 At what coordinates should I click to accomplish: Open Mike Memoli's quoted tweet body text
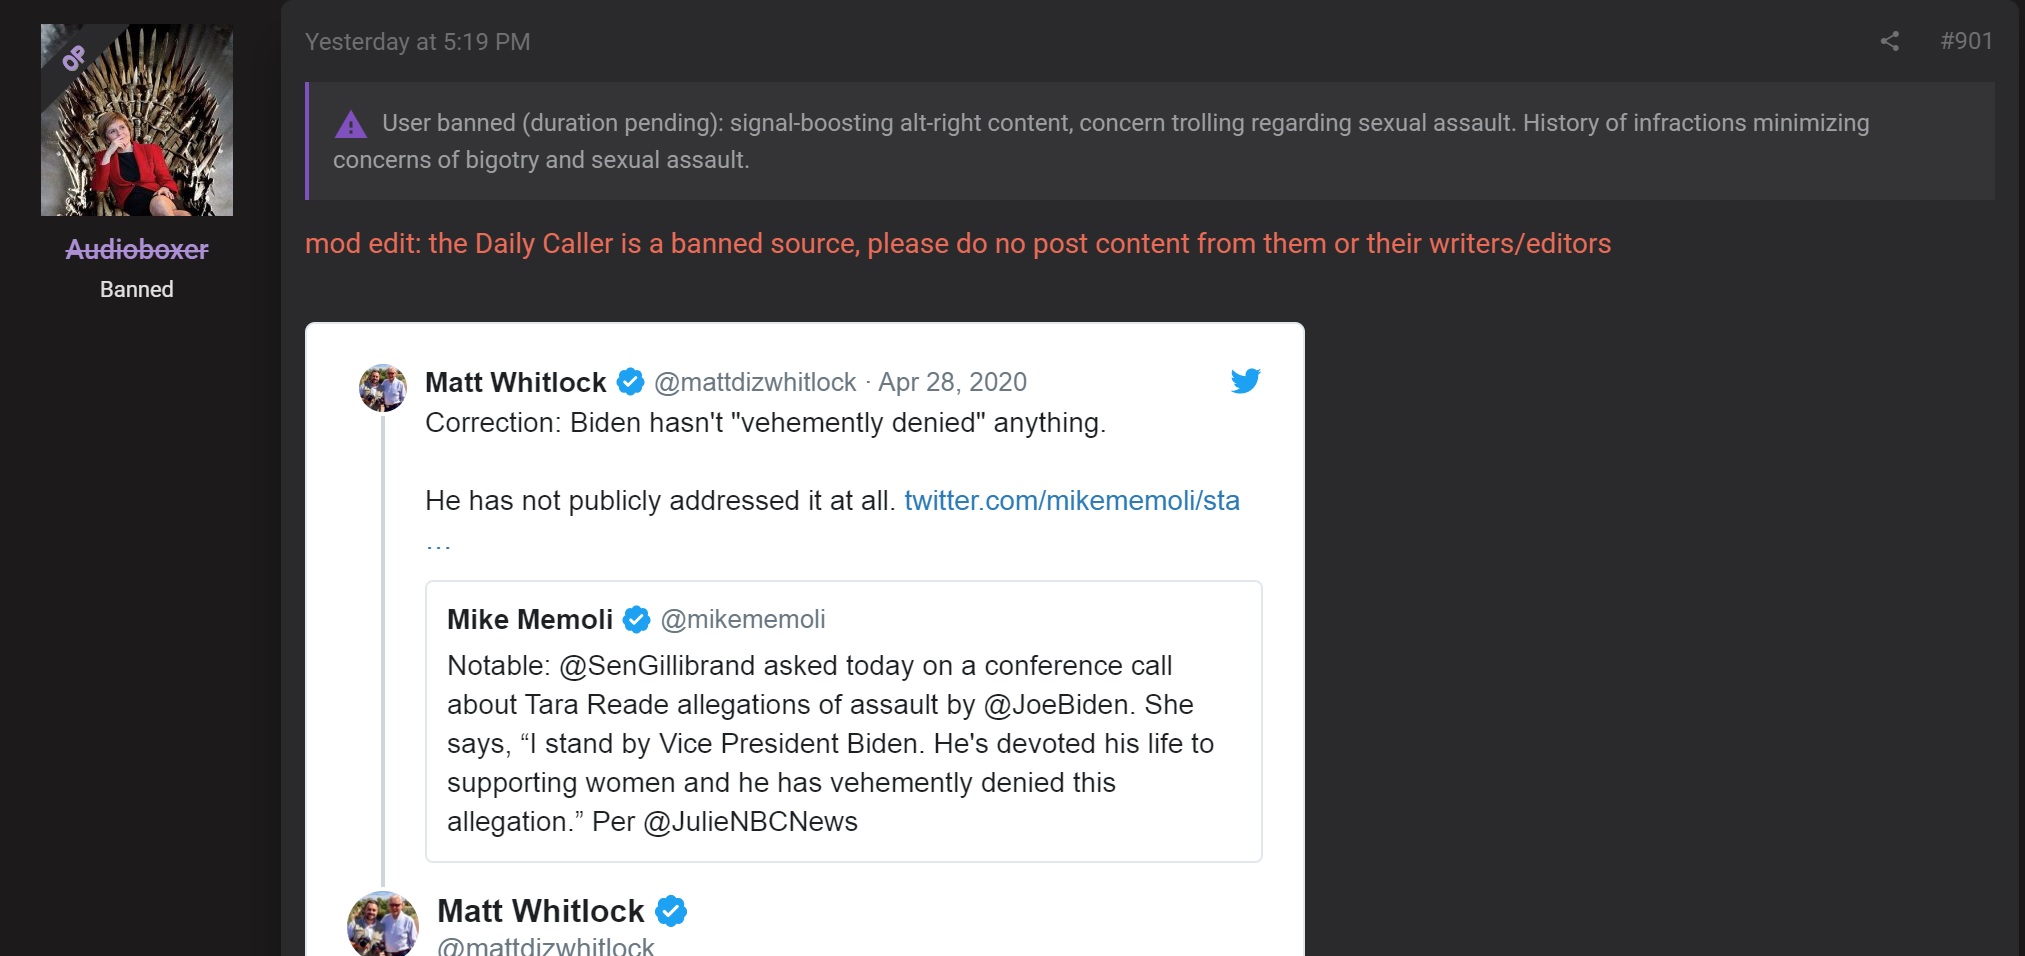tap(830, 744)
